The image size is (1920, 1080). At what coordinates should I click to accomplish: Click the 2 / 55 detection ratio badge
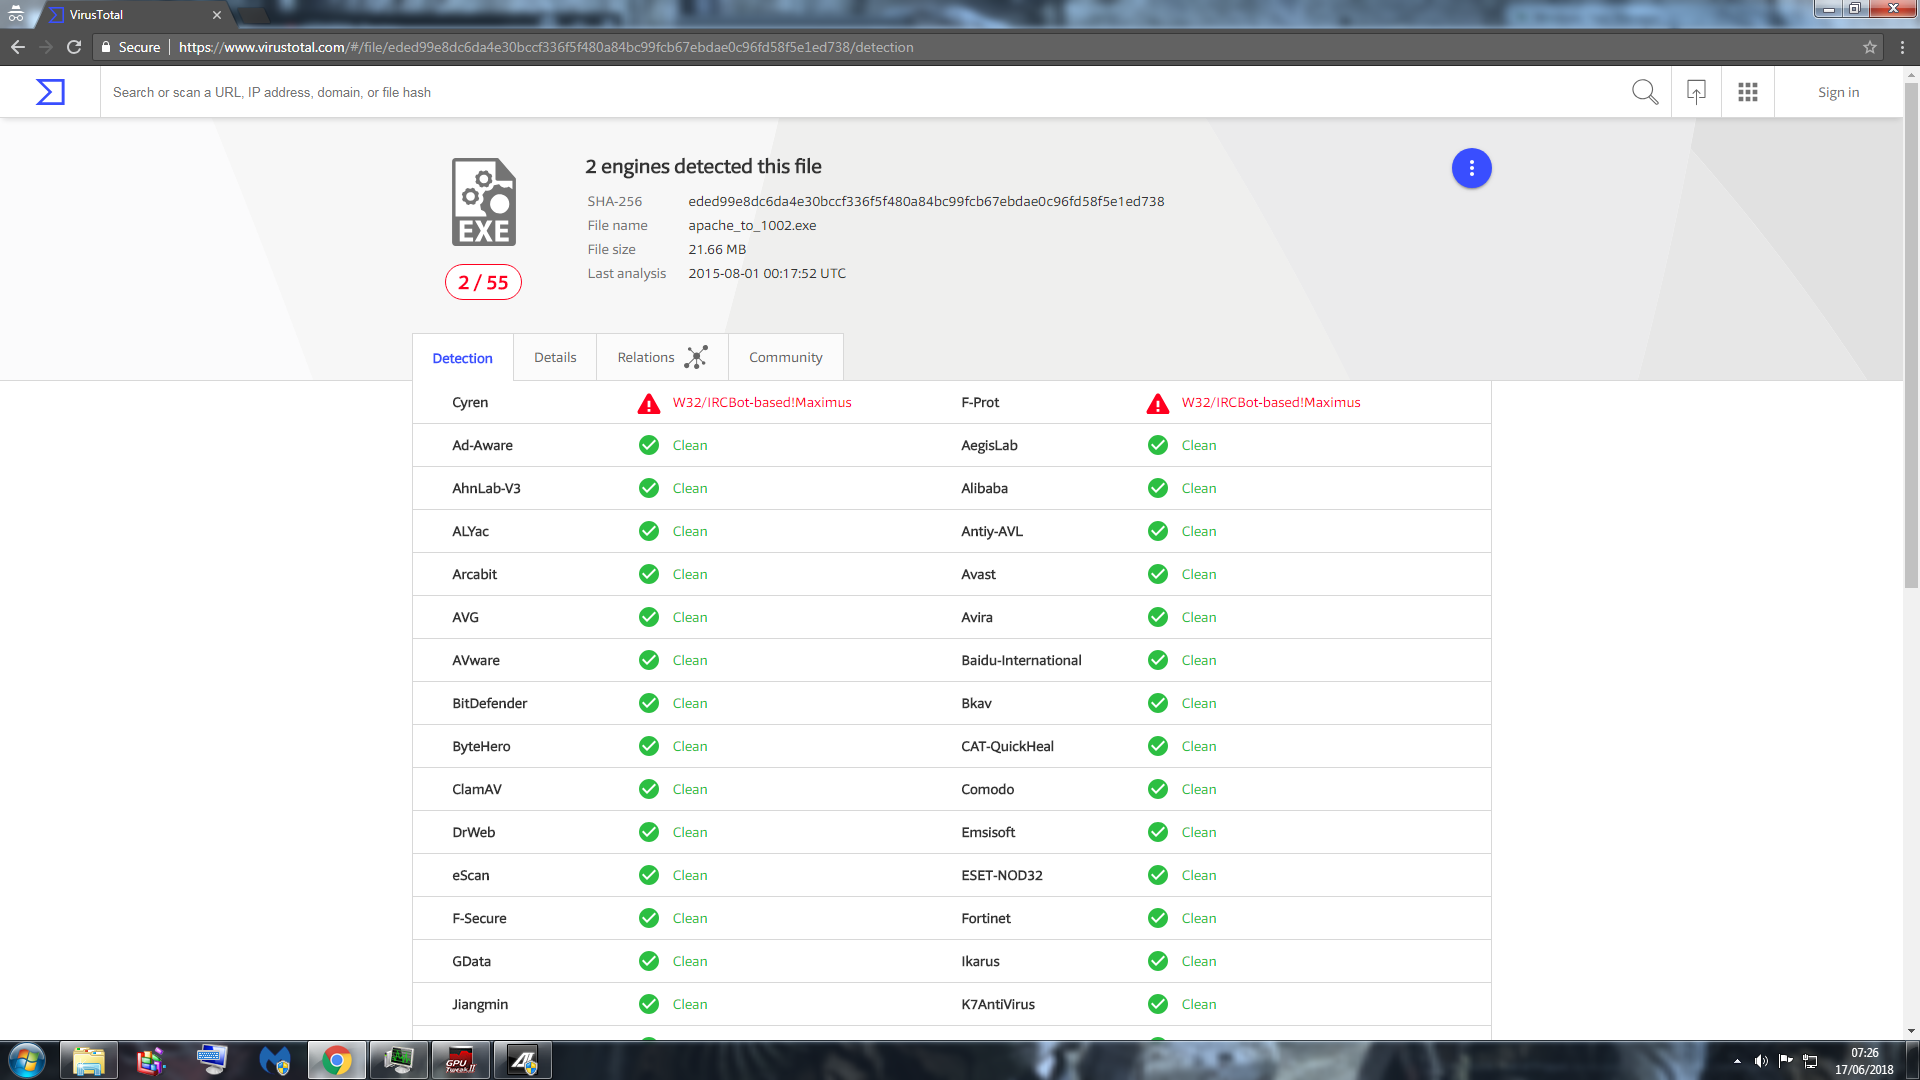483,282
